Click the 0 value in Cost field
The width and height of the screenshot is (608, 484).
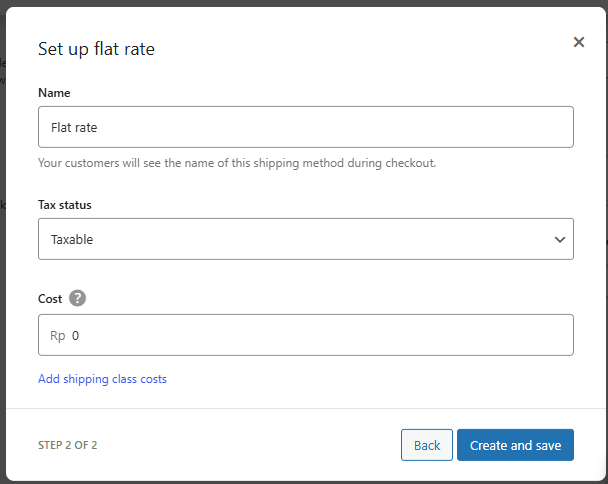point(76,336)
